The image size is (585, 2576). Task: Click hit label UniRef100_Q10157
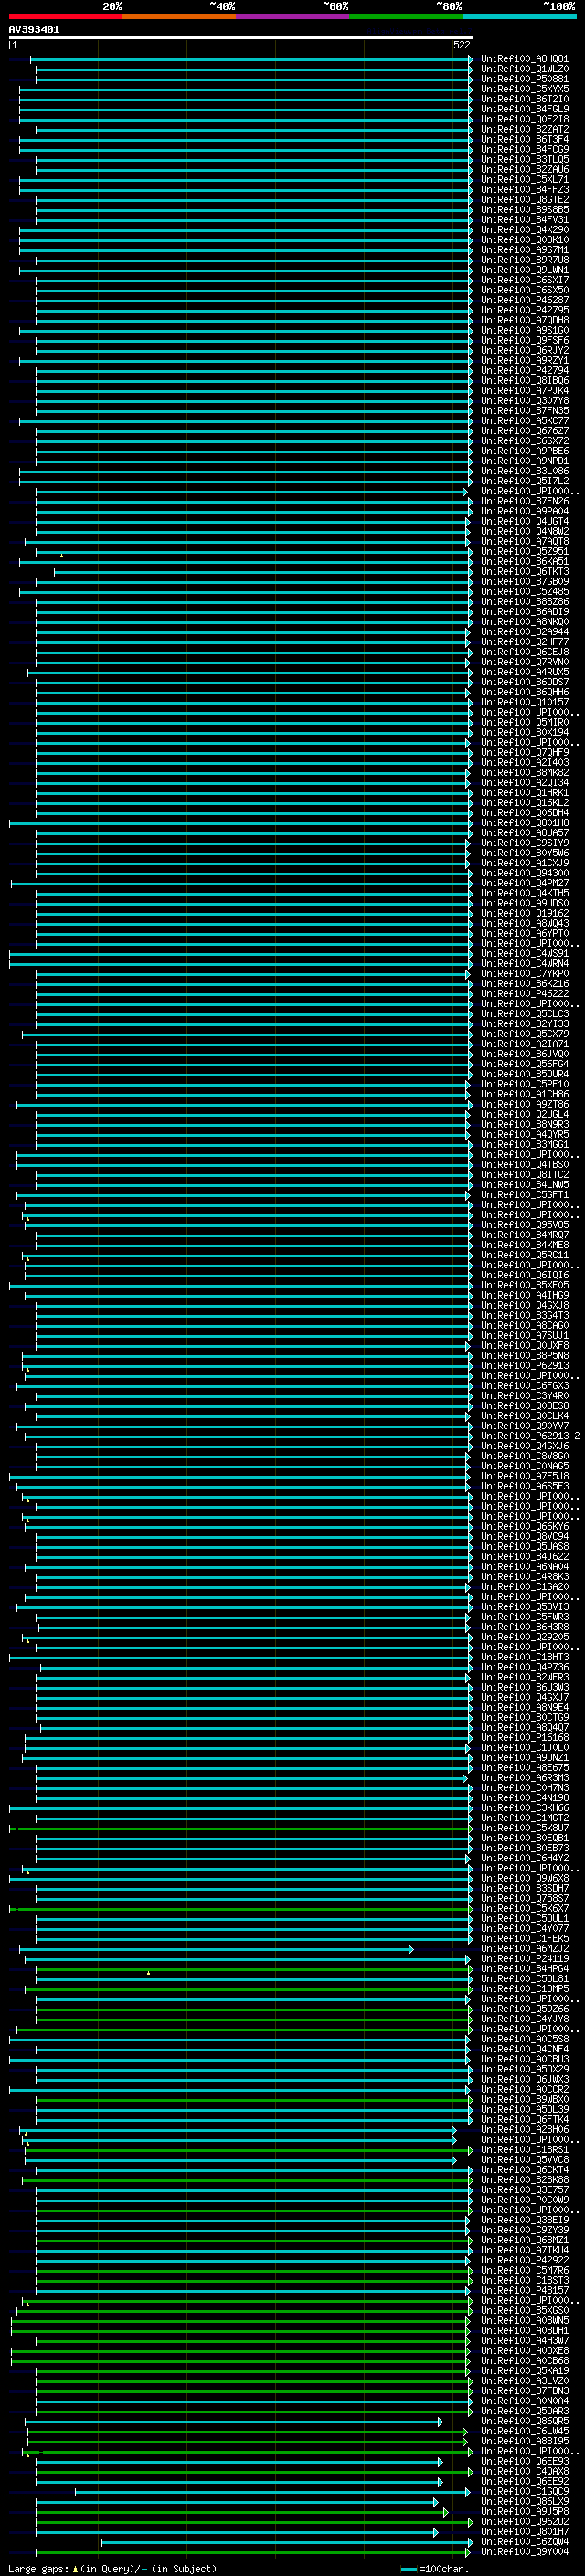click(x=525, y=702)
